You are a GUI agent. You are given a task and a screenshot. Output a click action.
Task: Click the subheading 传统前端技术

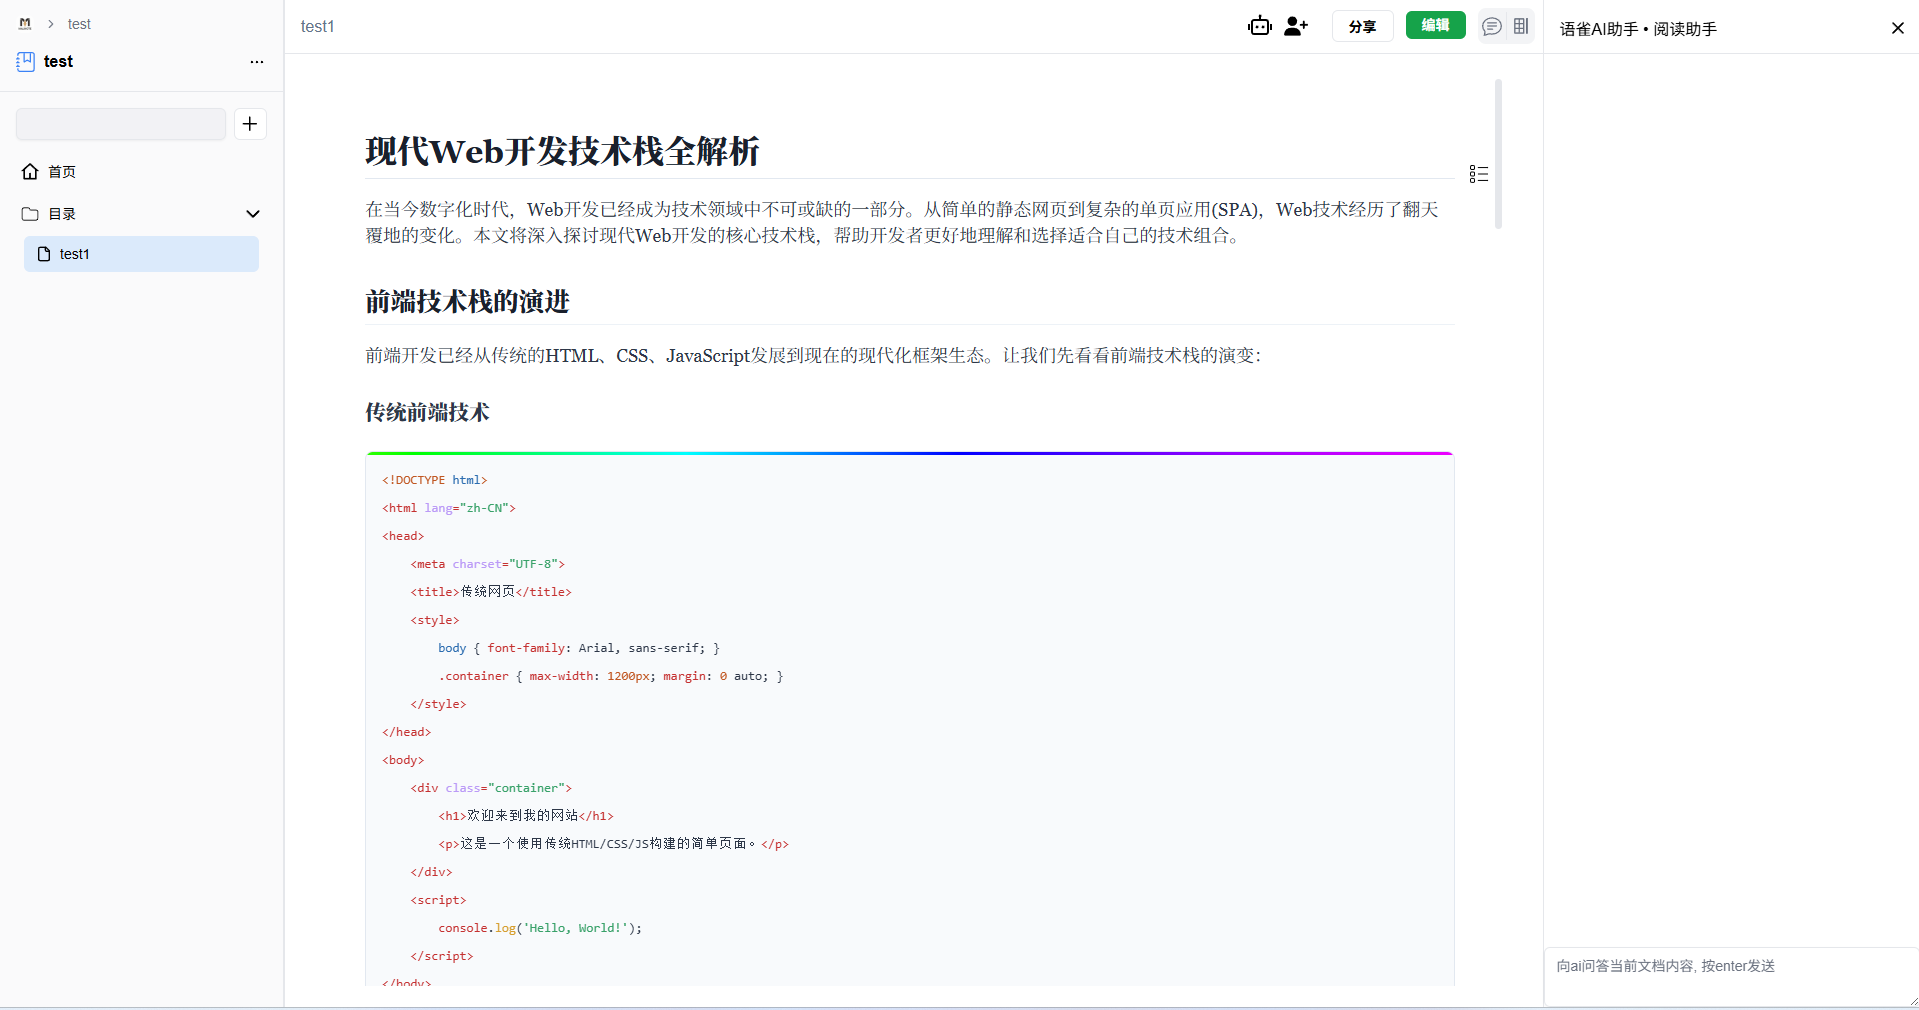[427, 412]
